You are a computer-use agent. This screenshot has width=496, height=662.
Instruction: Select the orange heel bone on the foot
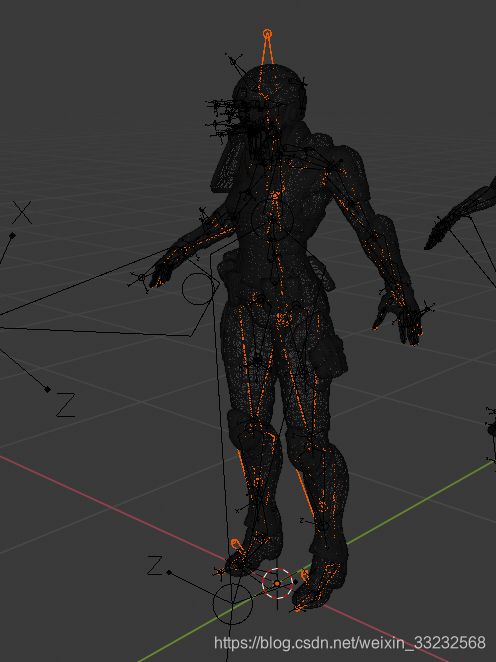click(236, 545)
